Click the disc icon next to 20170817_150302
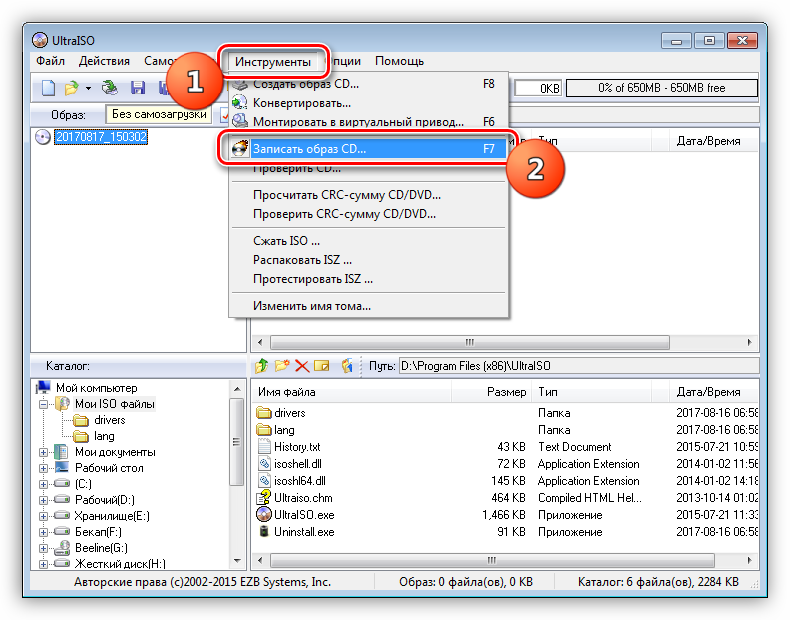The image size is (790, 620). (43, 137)
